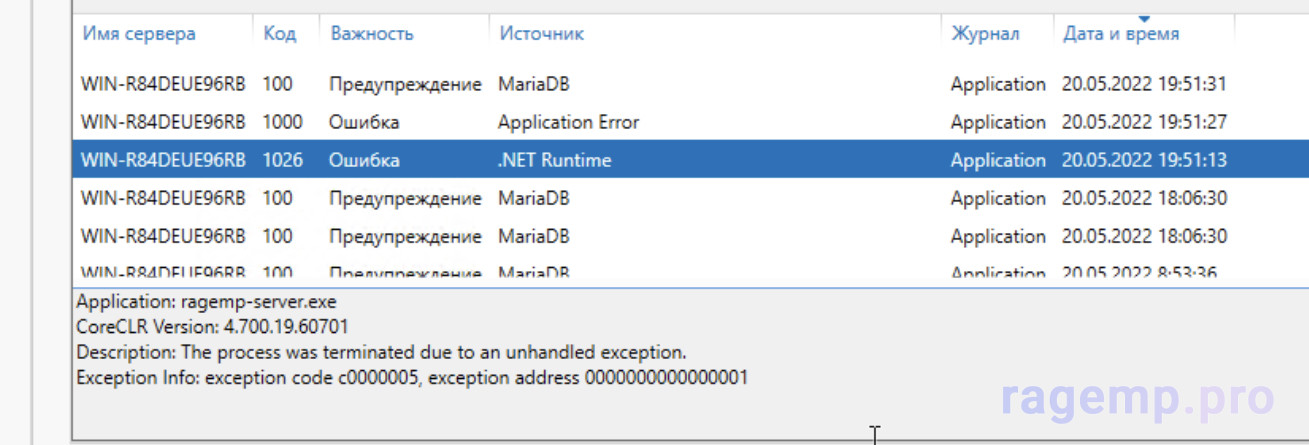The width and height of the screenshot is (1309, 445).
Task: Sort the list by Важность column
Action: [x=372, y=34]
